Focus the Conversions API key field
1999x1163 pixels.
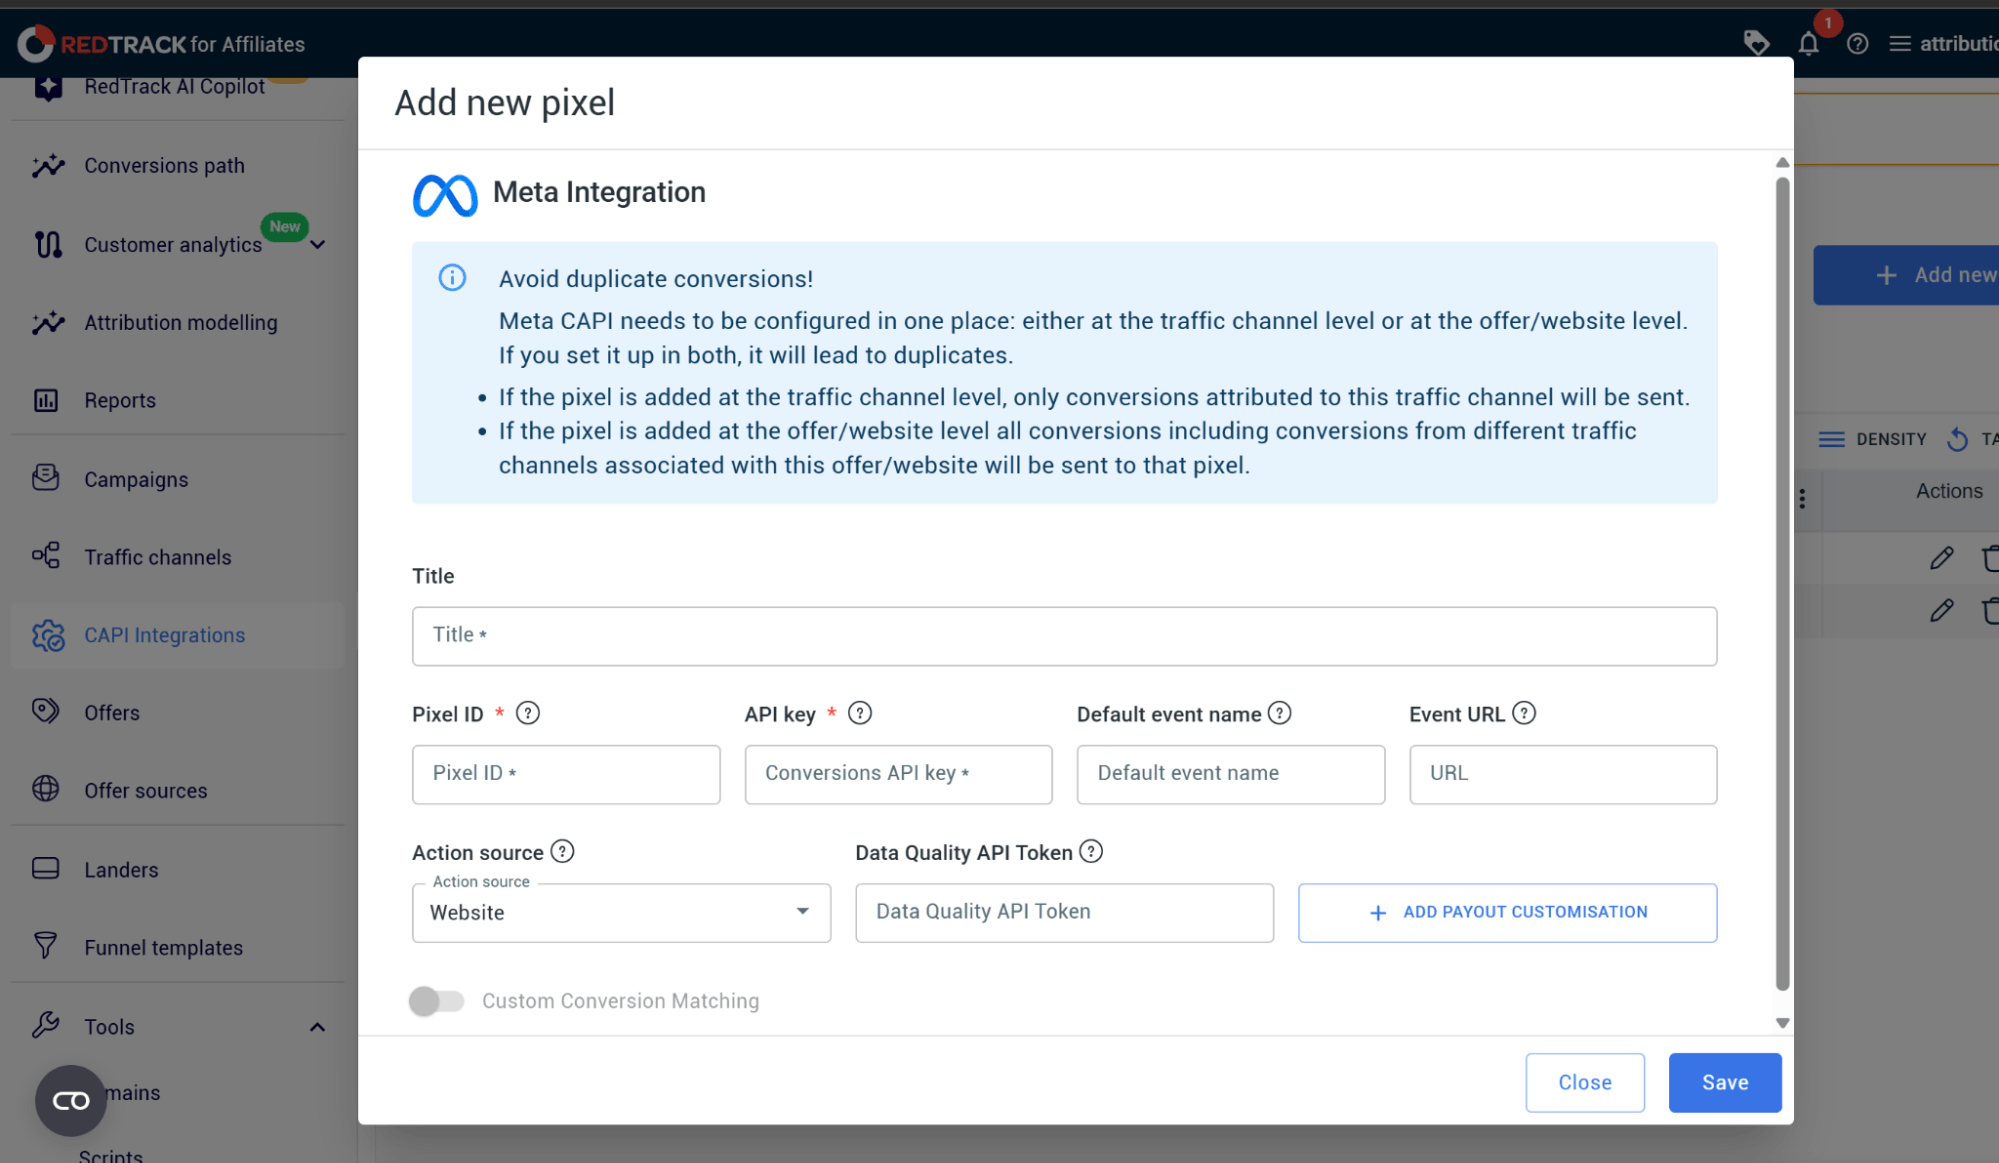coord(898,774)
